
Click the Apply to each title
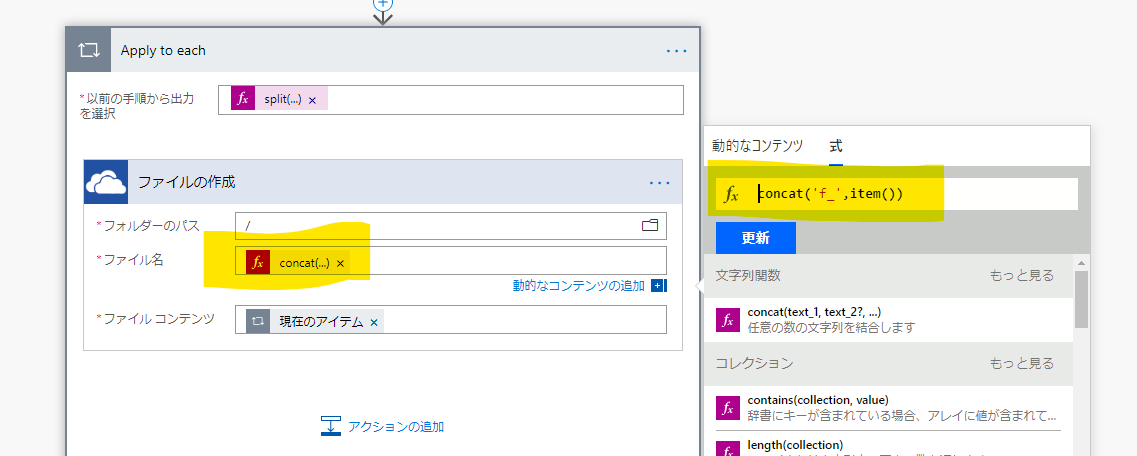pos(163,51)
